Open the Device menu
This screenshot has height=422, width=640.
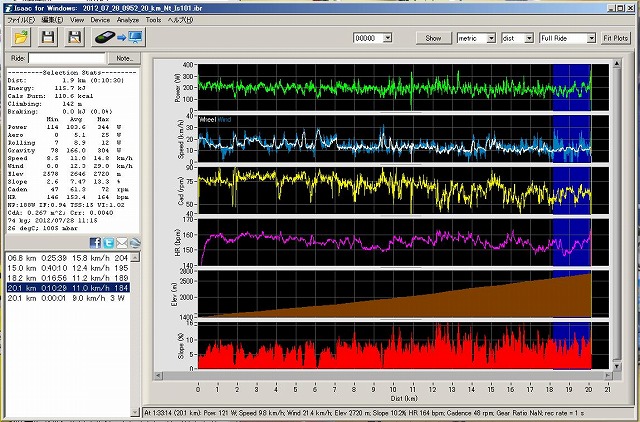pyautogui.click(x=100, y=19)
